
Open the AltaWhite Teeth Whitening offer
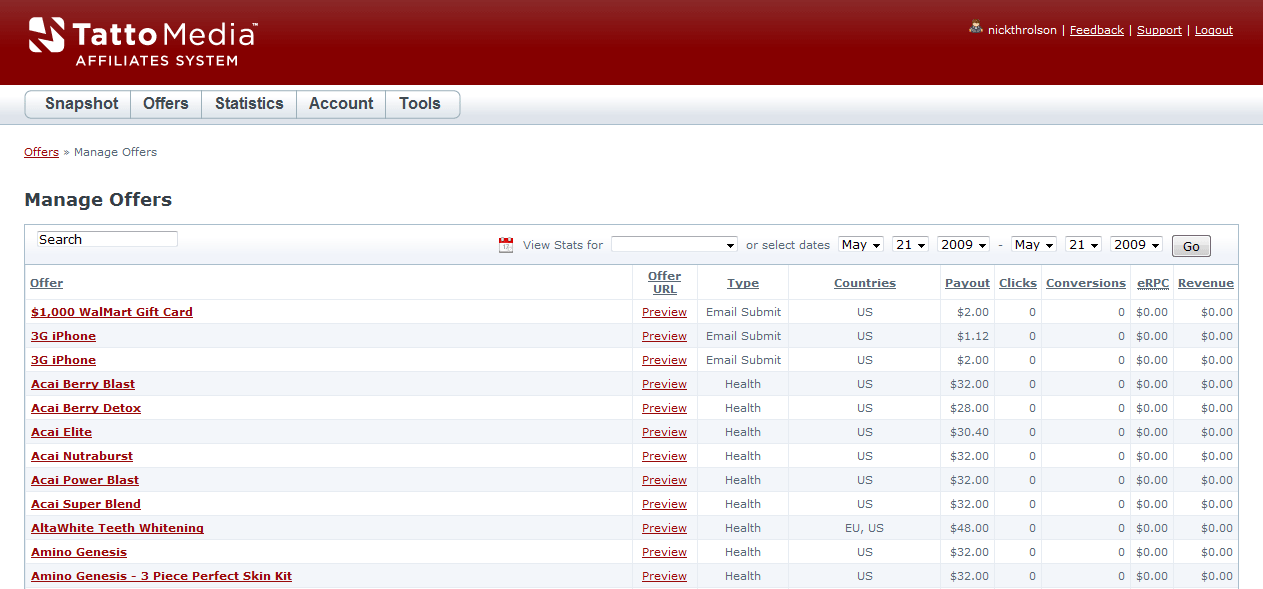click(x=117, y=528)
